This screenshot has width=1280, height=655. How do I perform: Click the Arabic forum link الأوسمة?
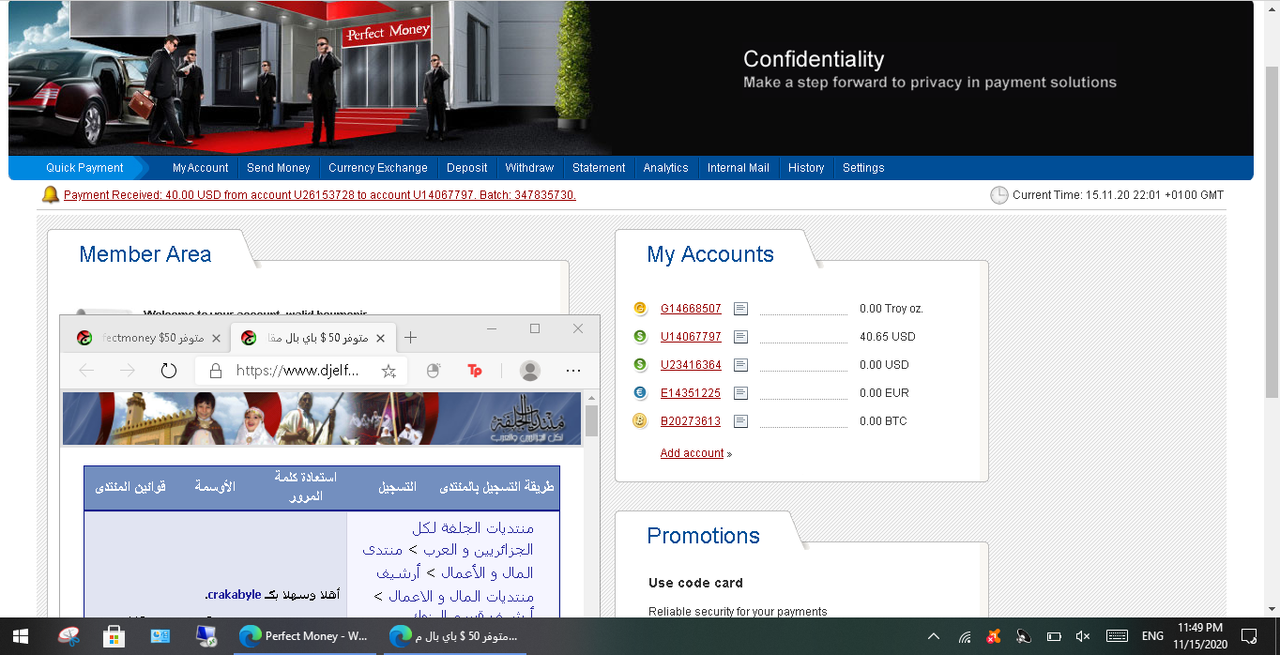click(x=214, y=486)
